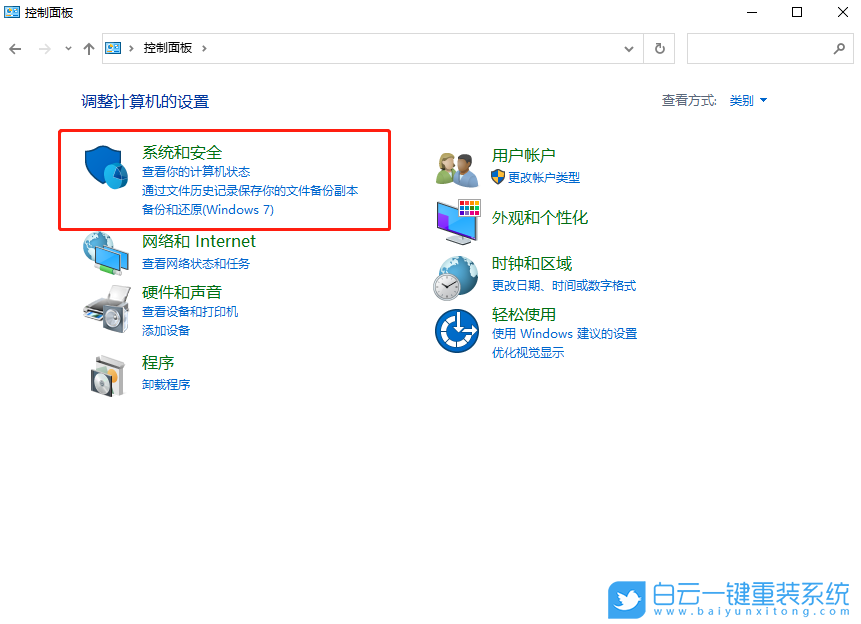The height and width of the screenshot is (624, 861).
Task: Click the 轻松使用 accessibility icon
Action: [457, 329]
